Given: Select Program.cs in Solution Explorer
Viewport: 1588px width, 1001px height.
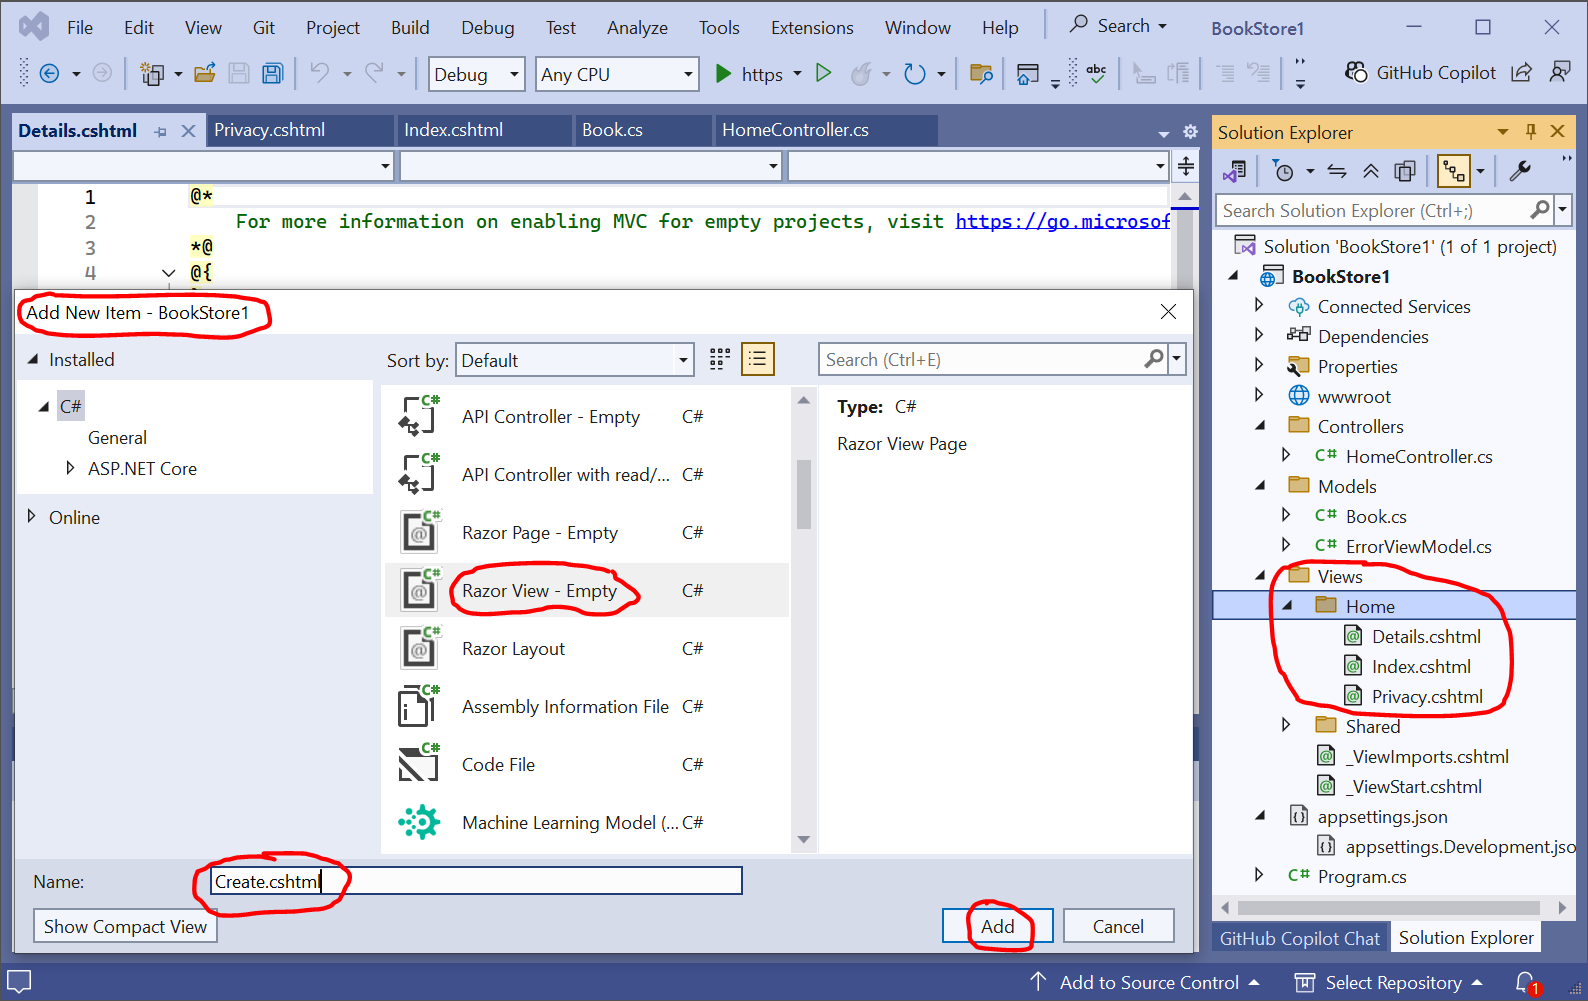Looking at the screenshot, I should coord(1362,876).
